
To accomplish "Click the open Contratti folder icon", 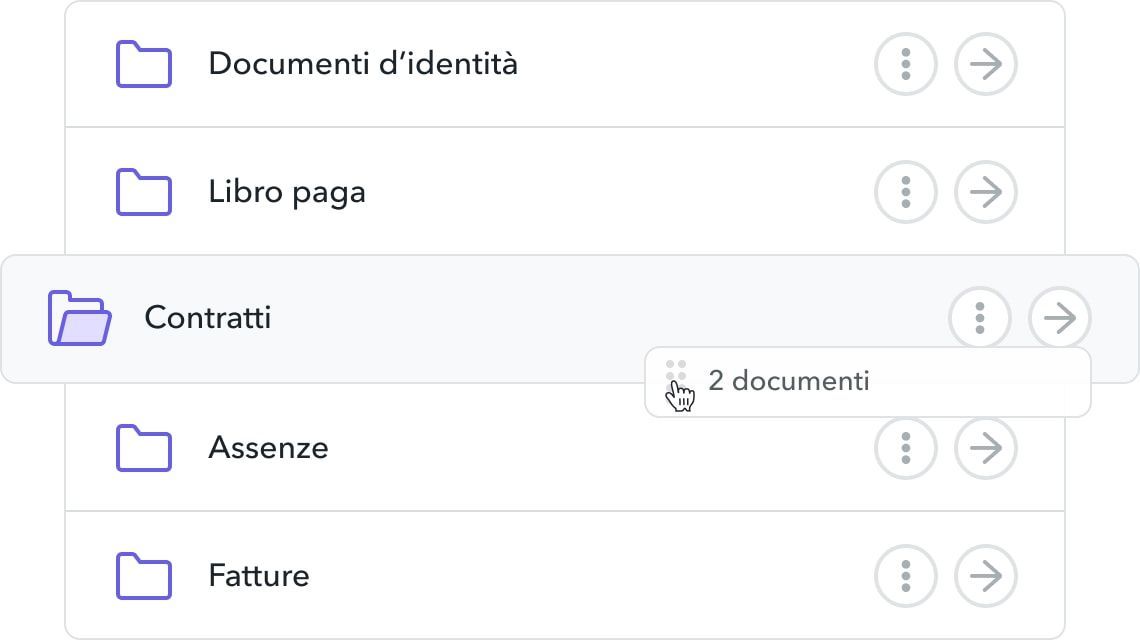I will tap(80, 318).
